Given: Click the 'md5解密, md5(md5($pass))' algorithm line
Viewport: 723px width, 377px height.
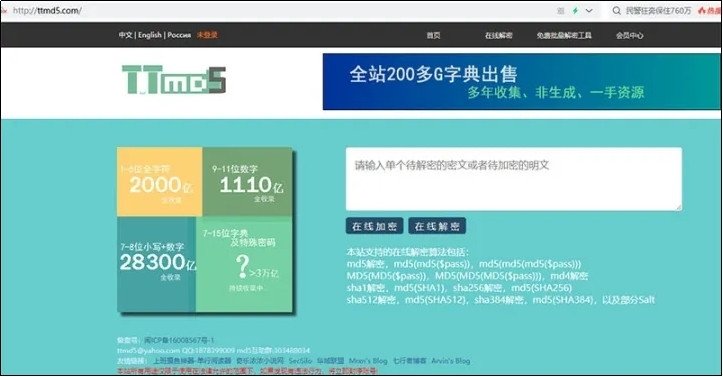Looking at the screenshot, I should 464,264.
